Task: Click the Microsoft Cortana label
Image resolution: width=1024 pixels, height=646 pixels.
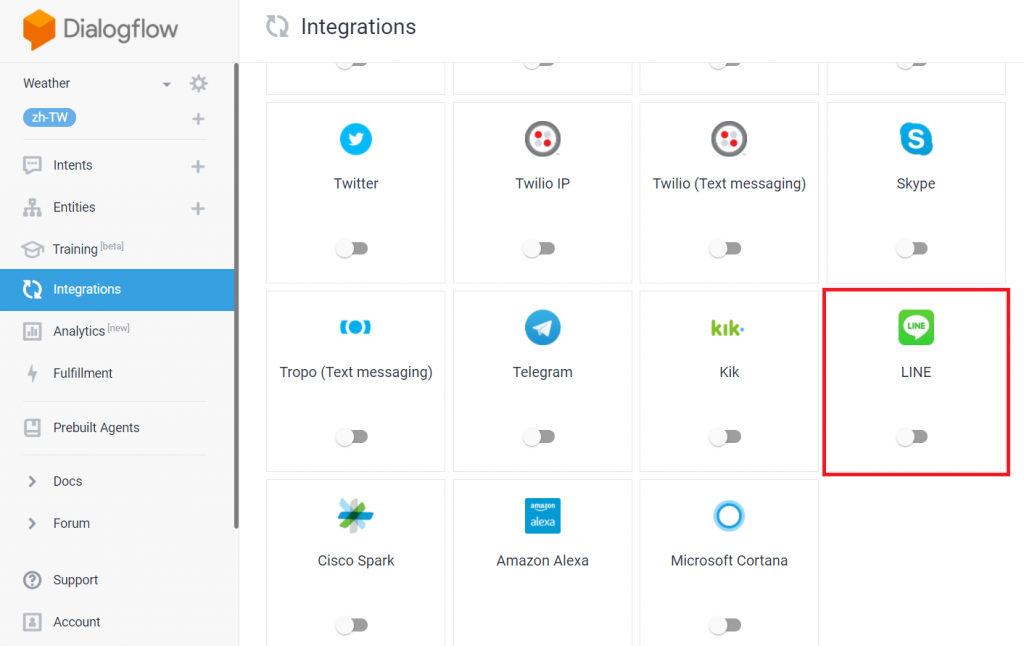Action: coord(729,560)
